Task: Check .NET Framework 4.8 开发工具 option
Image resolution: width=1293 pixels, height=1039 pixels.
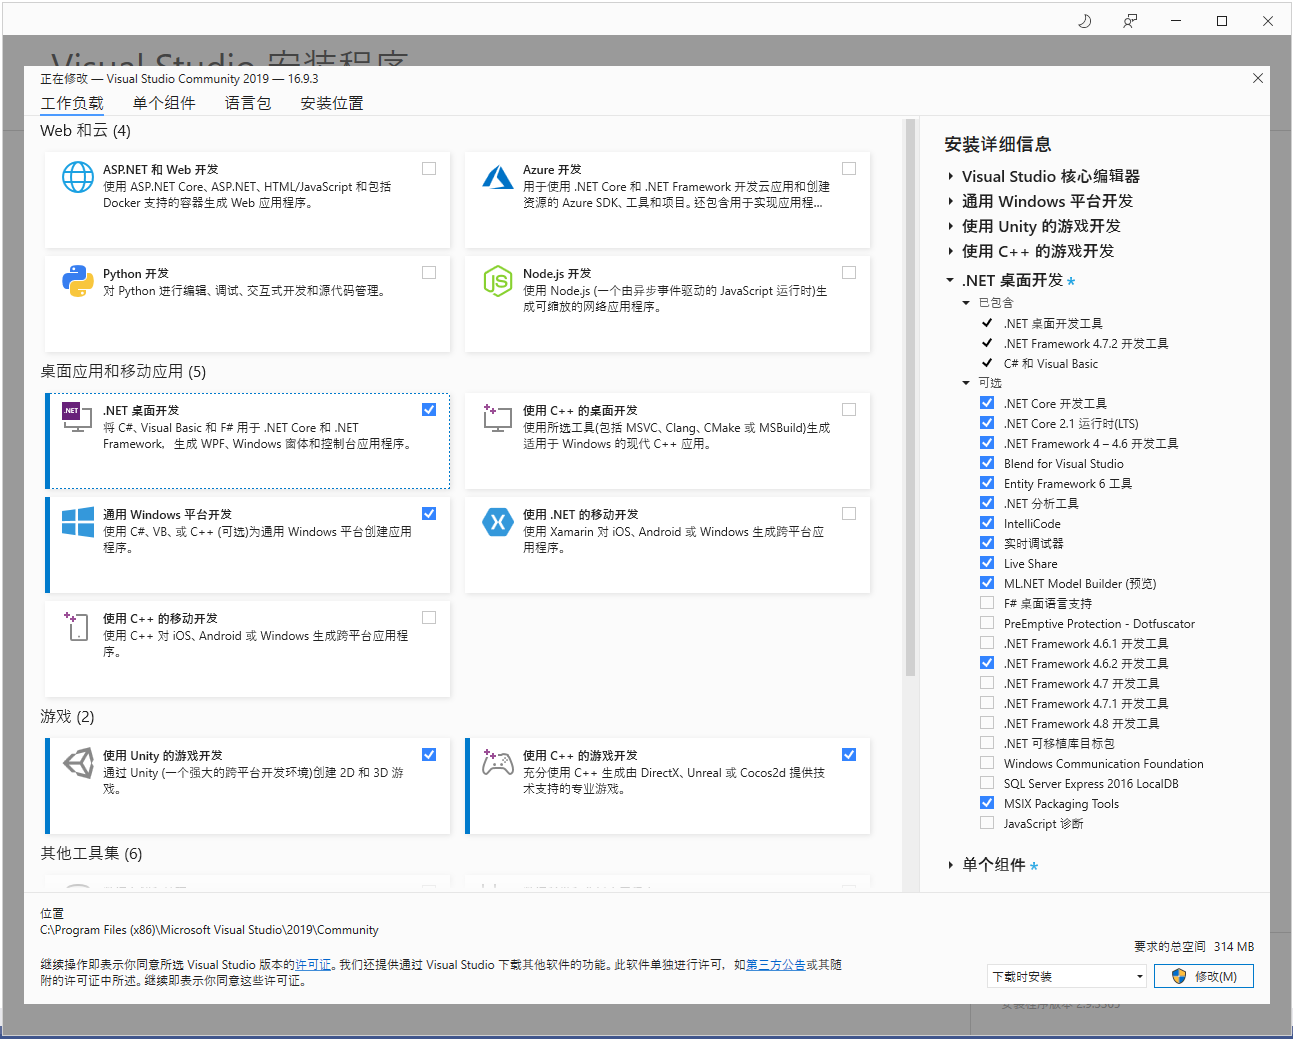Action: 987,723
